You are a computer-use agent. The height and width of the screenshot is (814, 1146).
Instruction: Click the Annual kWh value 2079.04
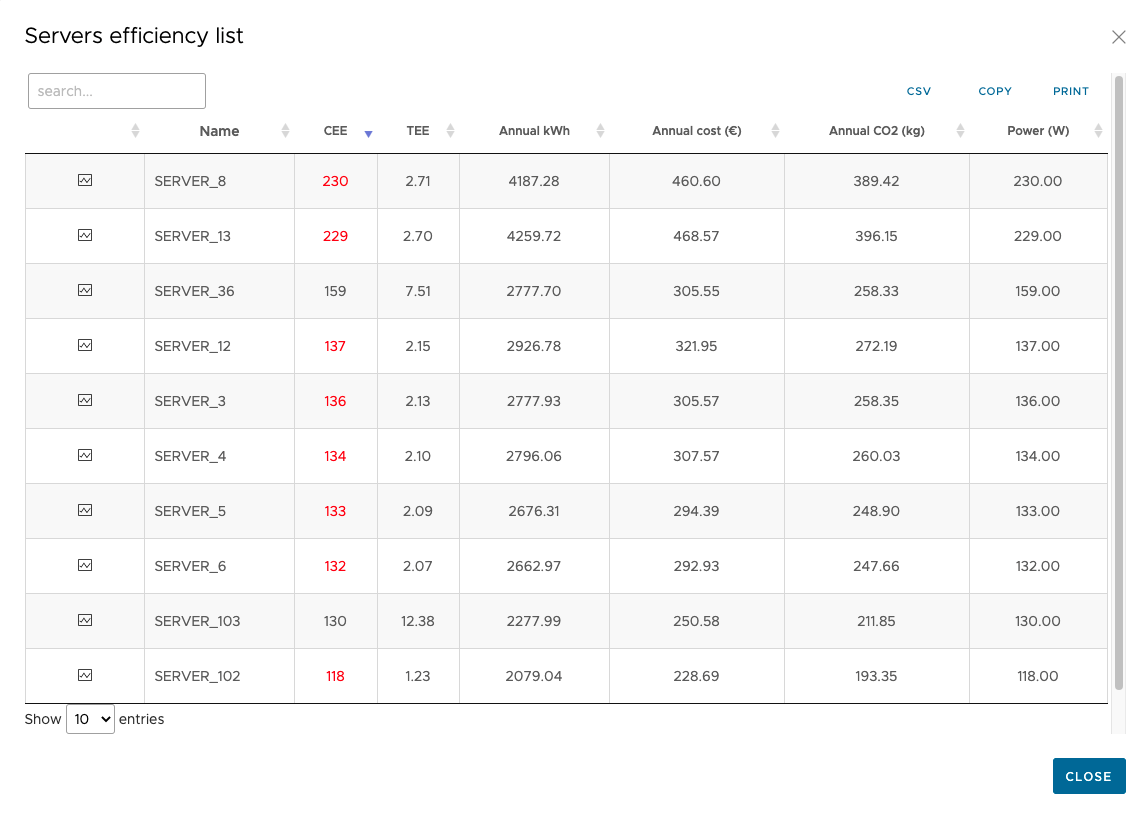tap(534, 676)
